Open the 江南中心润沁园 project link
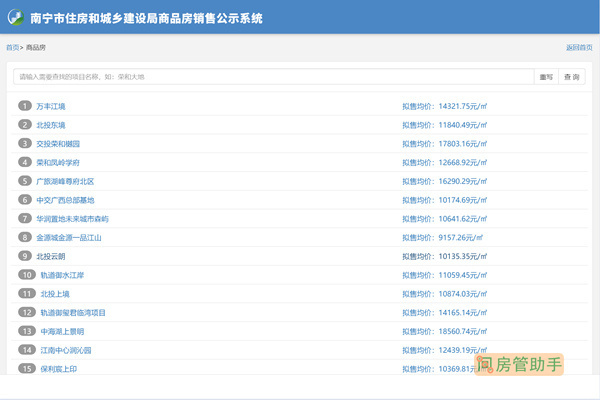The image size is (600, 400). [x=65, y=350]
